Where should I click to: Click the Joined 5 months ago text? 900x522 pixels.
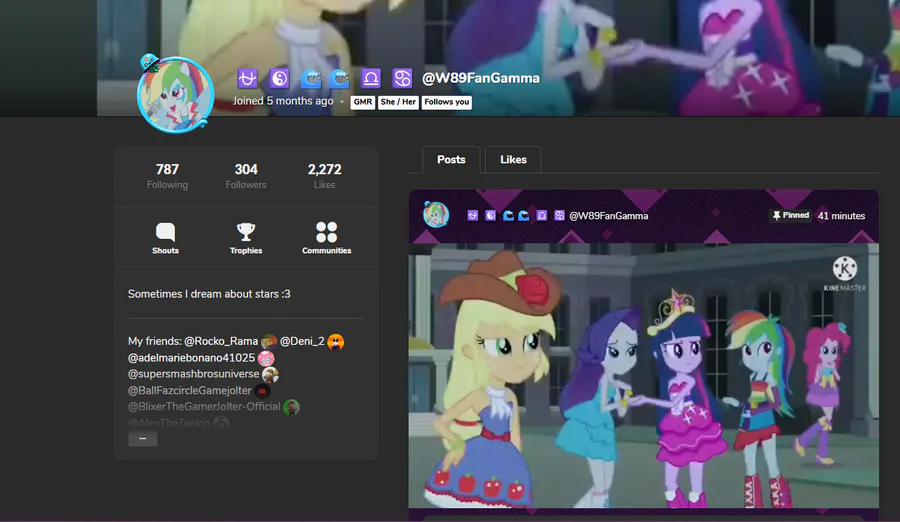(x=283, y=101)
